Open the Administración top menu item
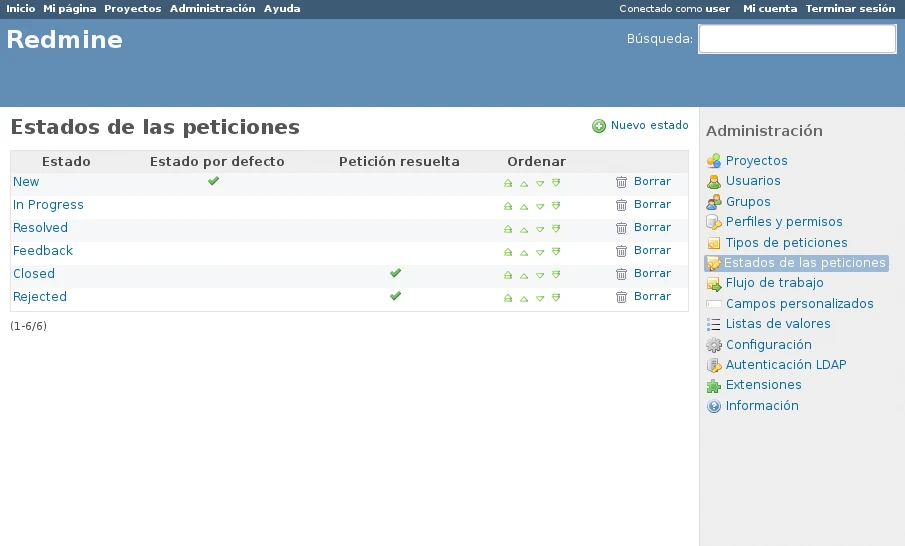 212,8
